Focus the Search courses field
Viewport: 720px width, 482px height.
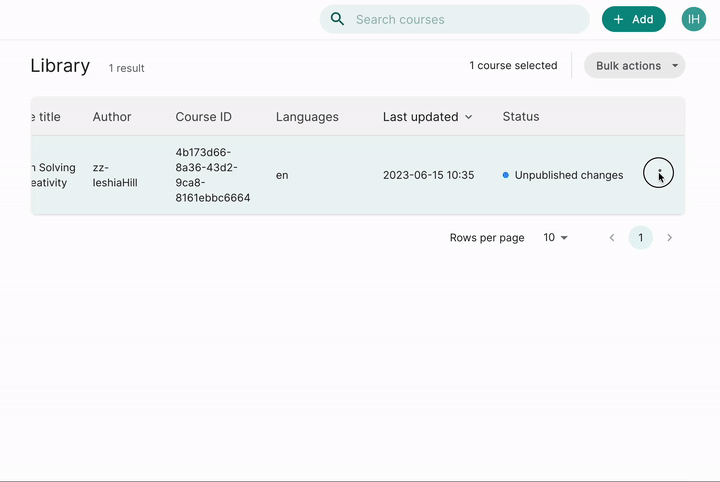(455, 19)
